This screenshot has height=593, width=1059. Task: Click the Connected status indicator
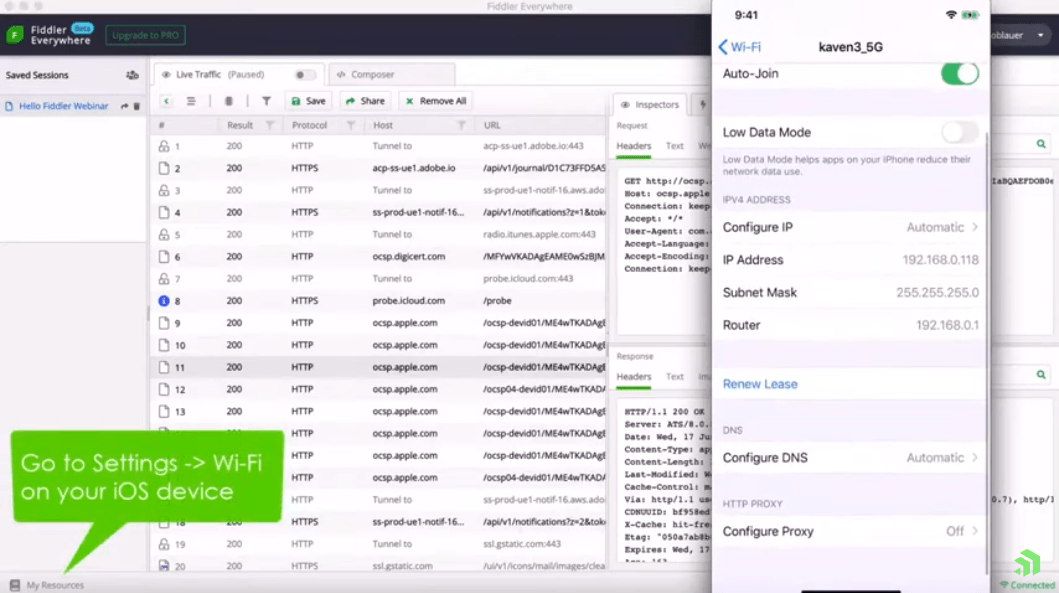(x=1027, y=585)
